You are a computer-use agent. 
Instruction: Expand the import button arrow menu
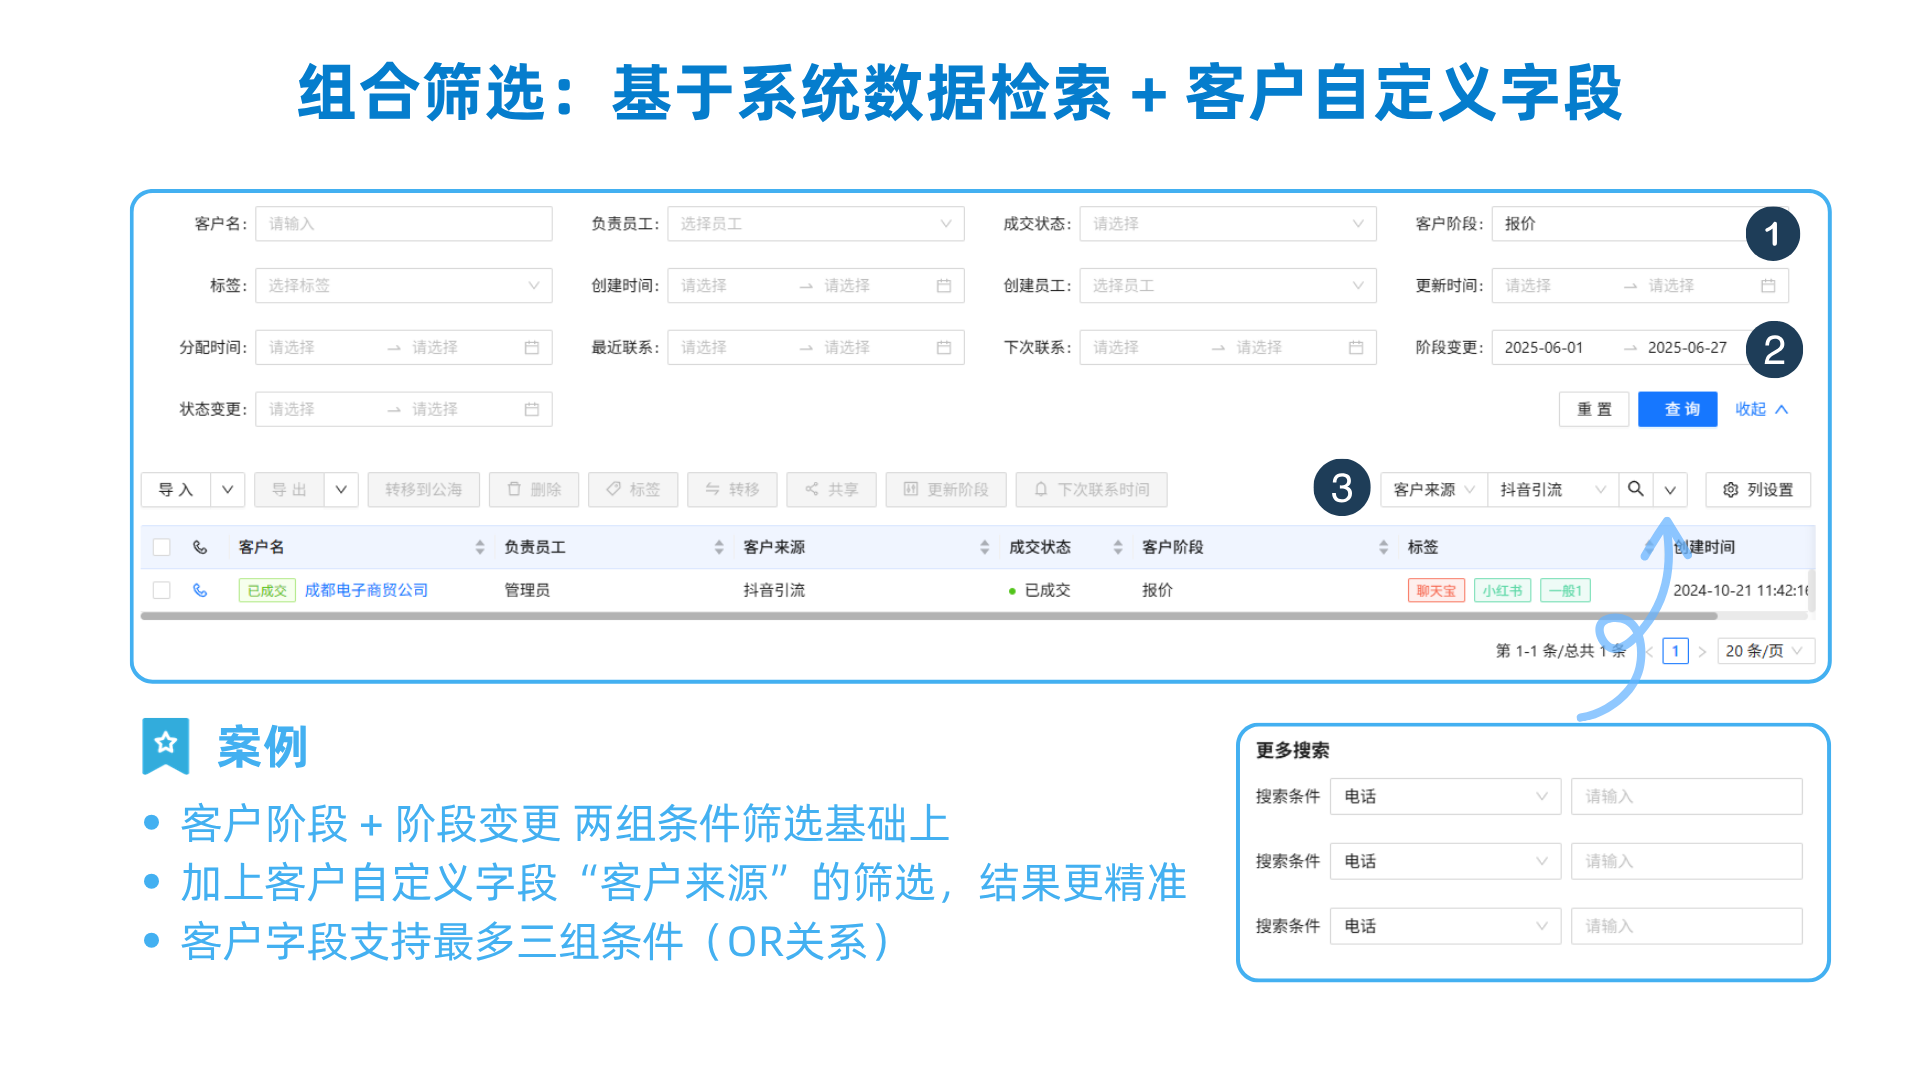228,490
